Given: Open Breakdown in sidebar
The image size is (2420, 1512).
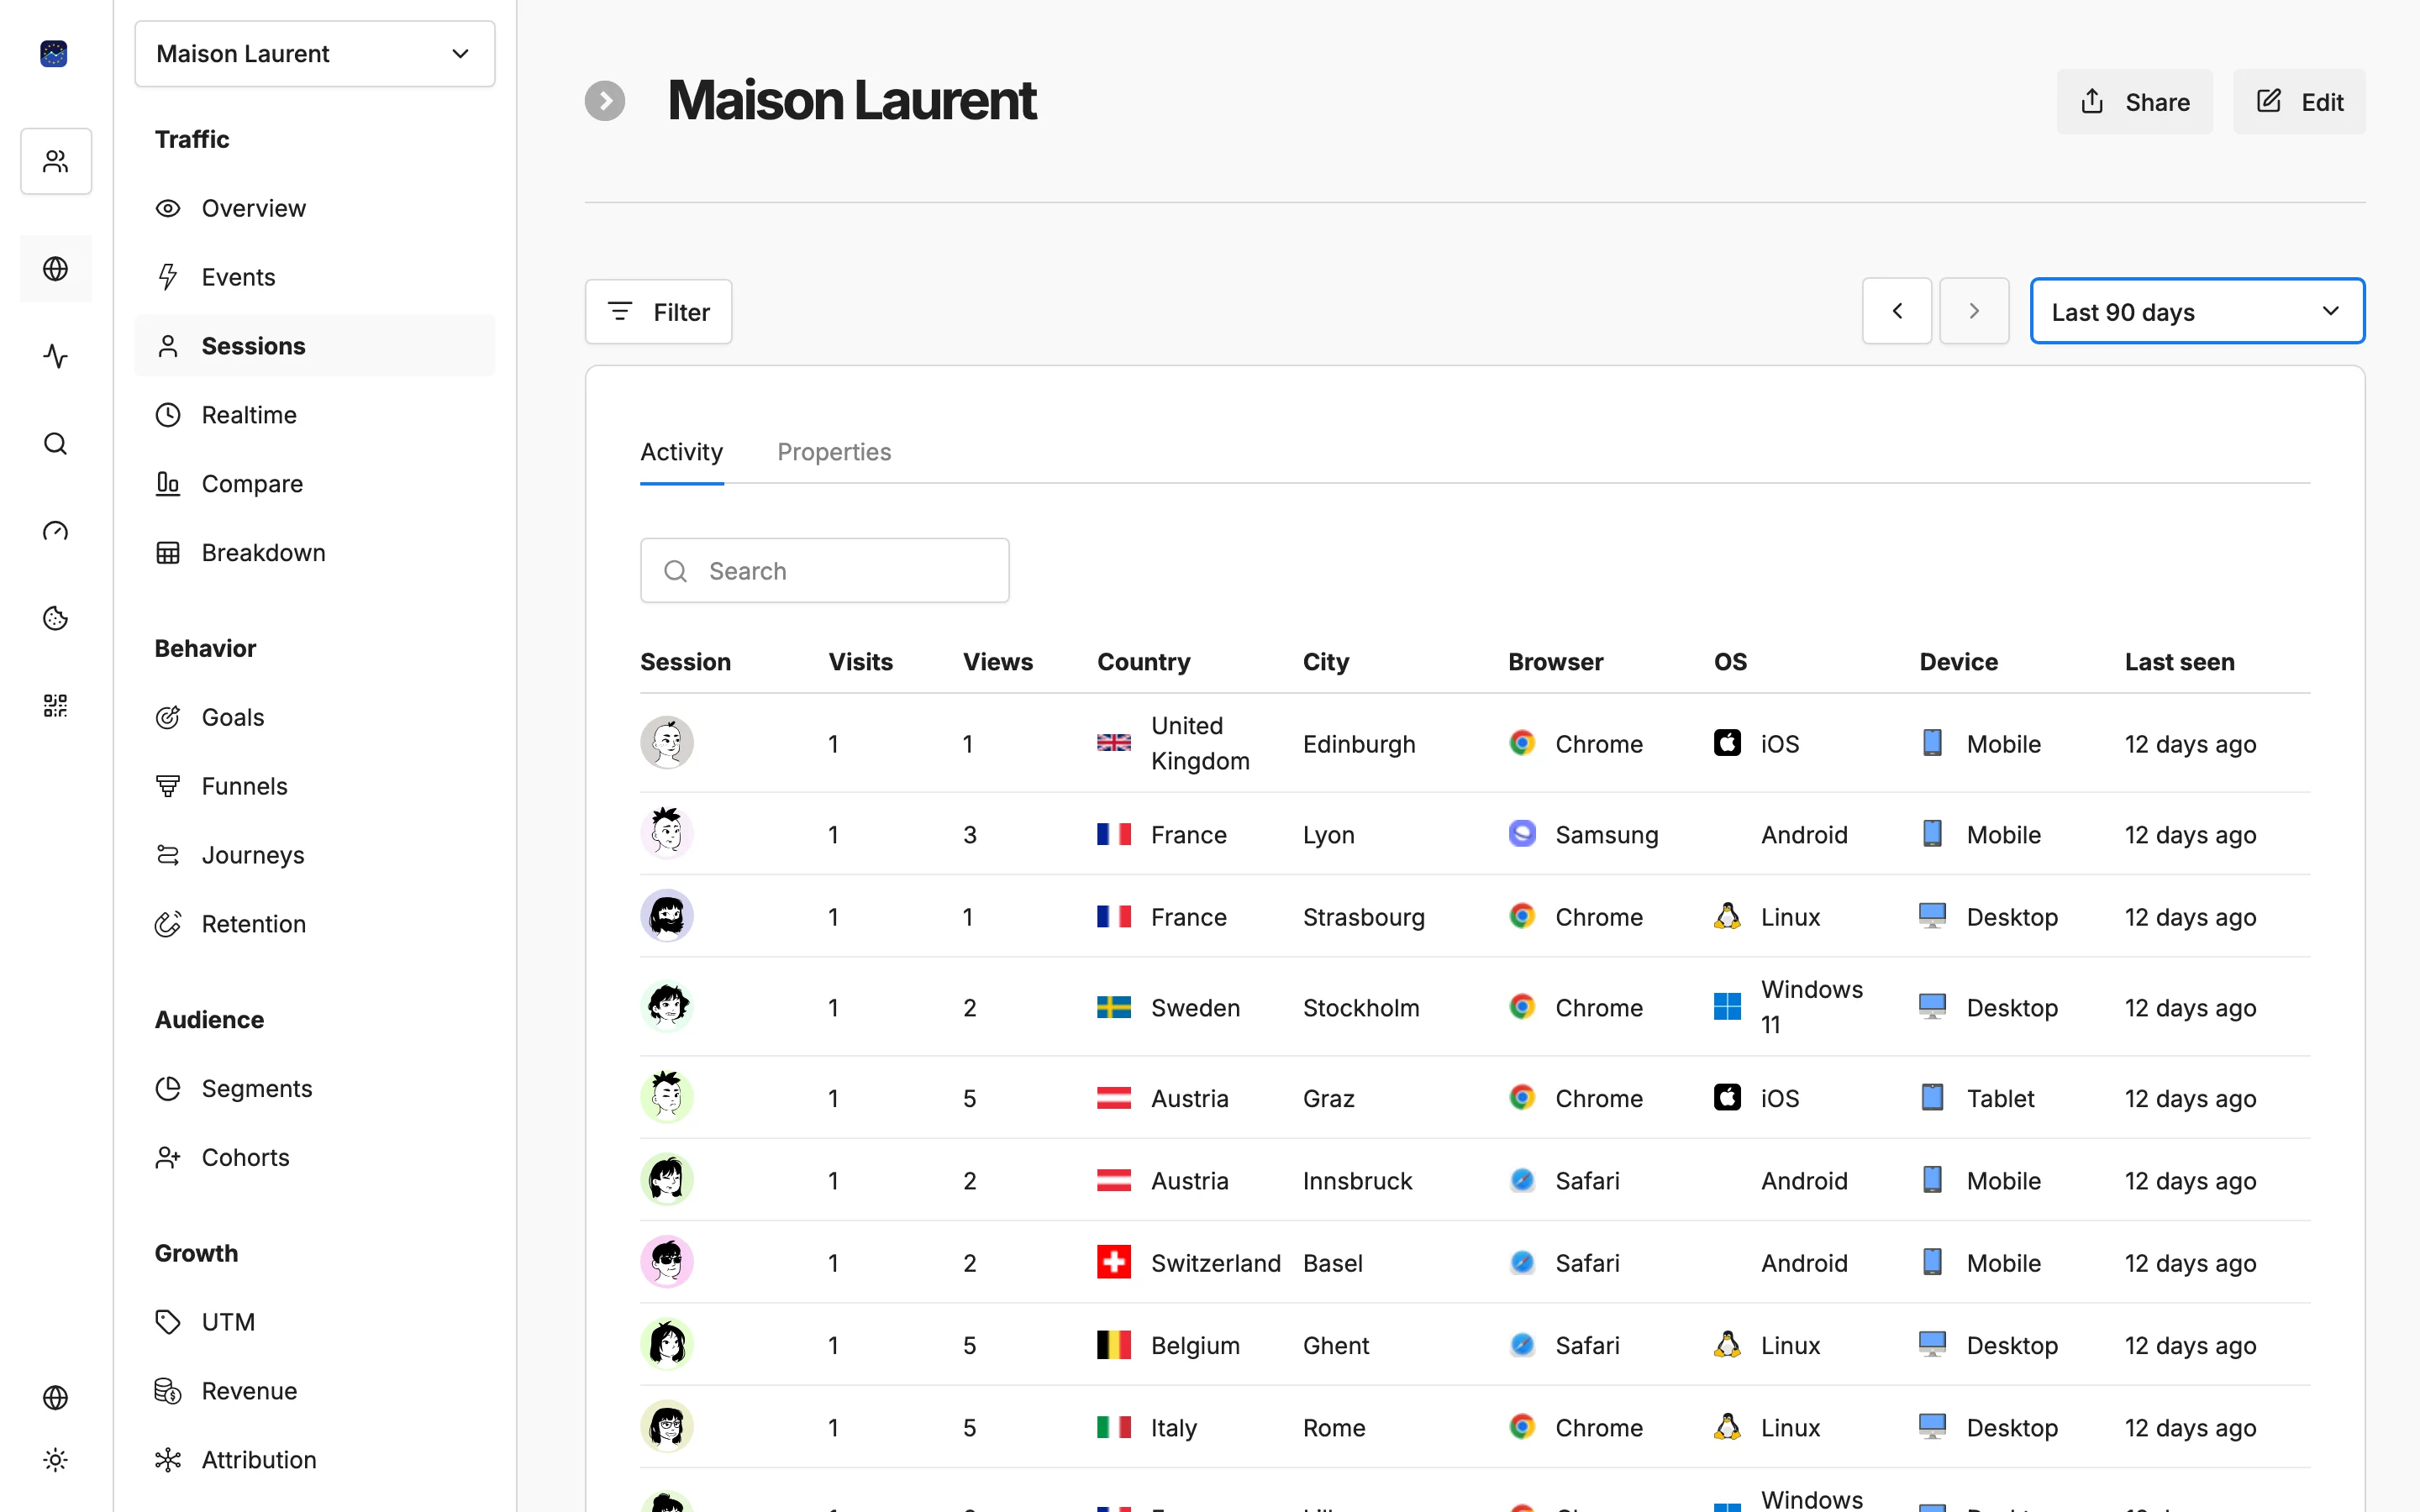Looking at the screenshot, I should coord(315,553).
